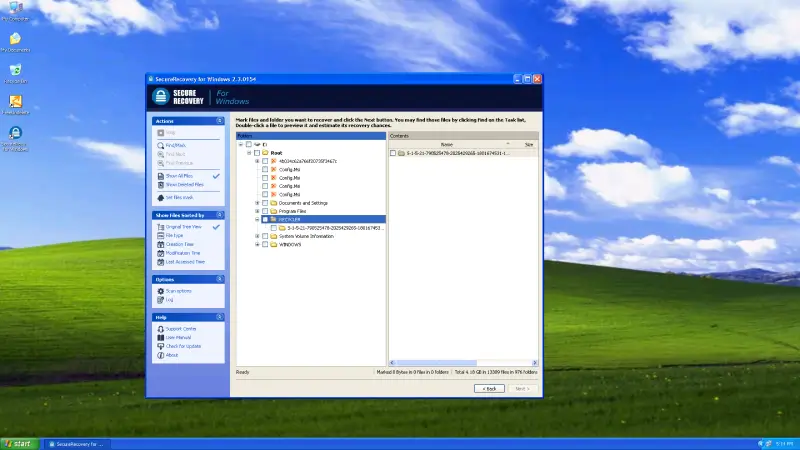Select the Documents and Settings tree label
Screen dimensions: 800x450
303,203
